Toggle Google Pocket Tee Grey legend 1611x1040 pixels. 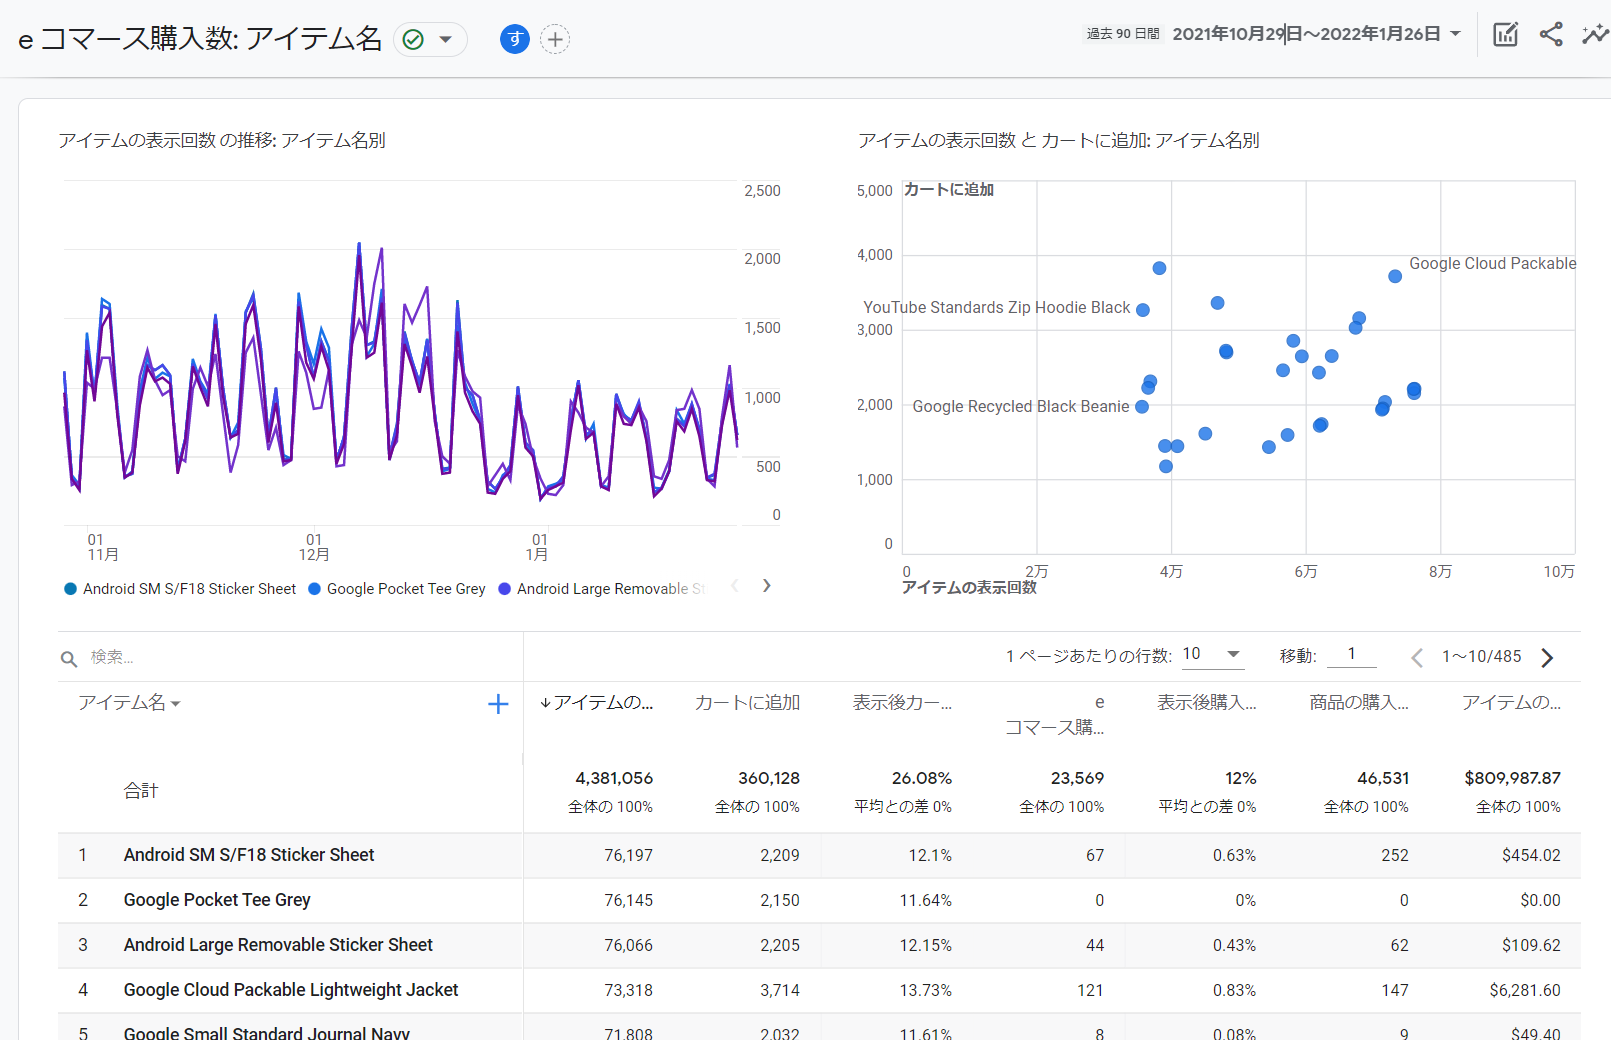coord(397,589)
